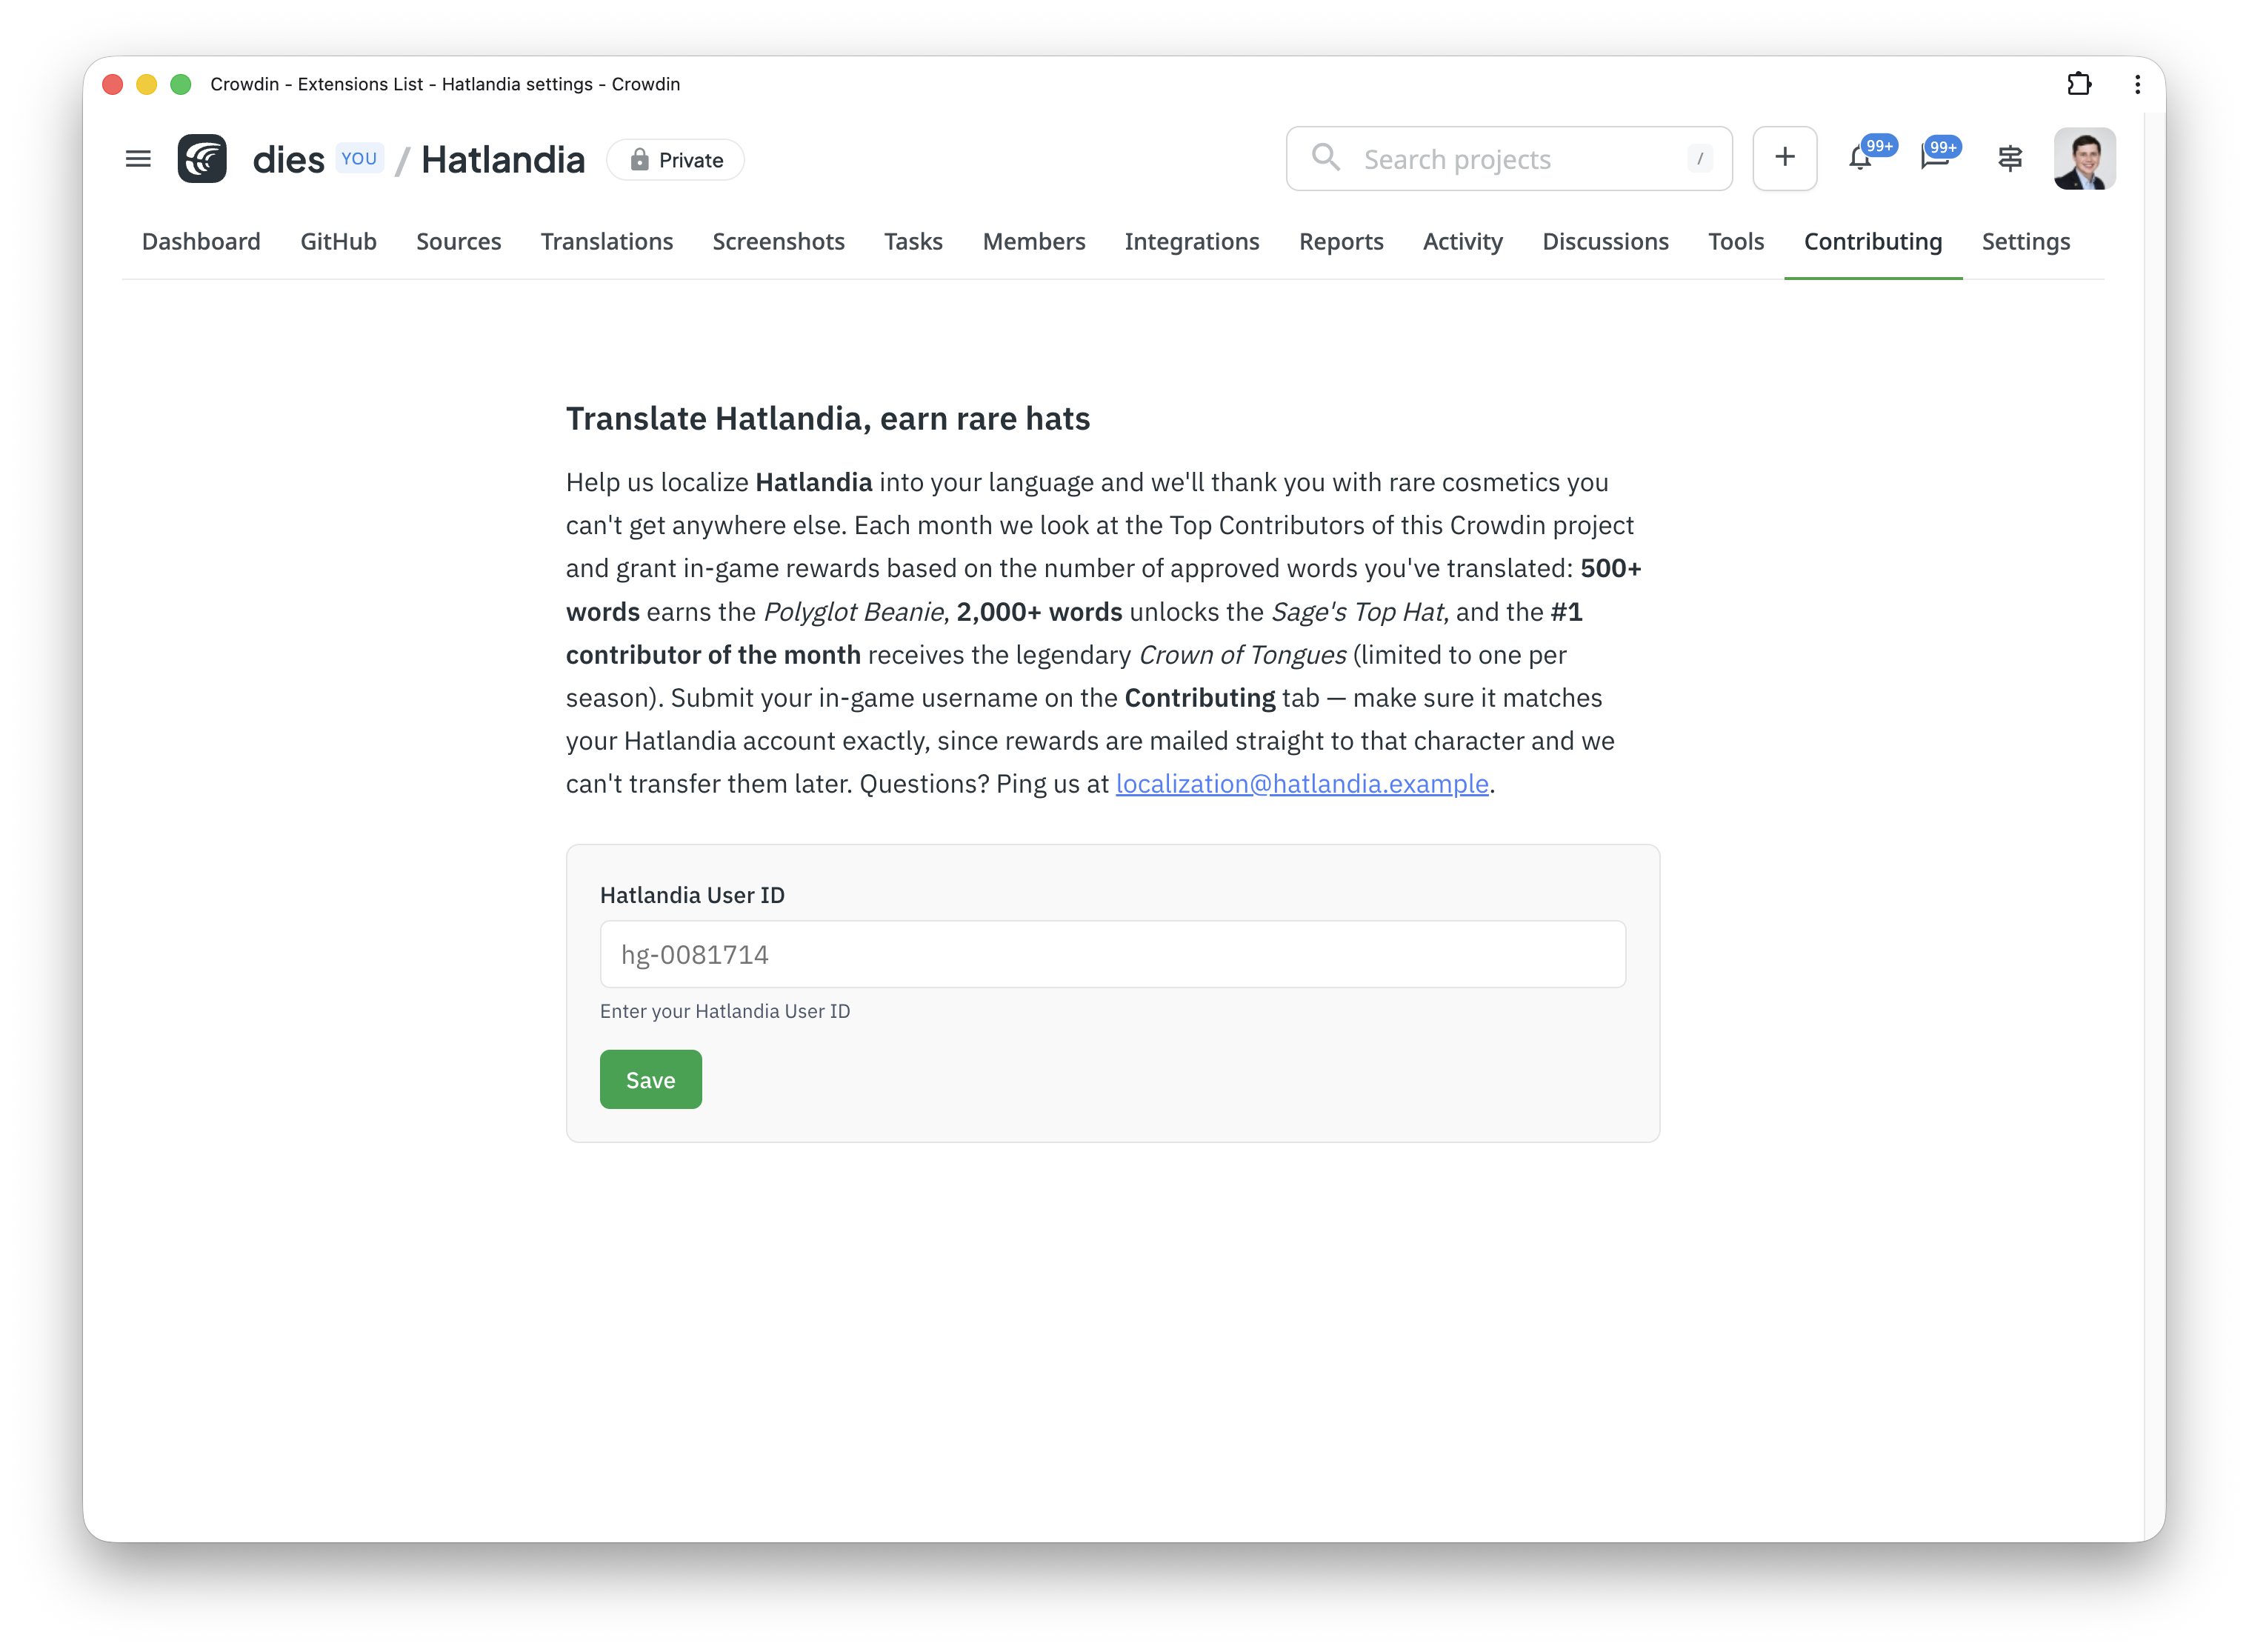Open the Activity tab
The image size is (2249, 1652).
tap(1462, 241)
